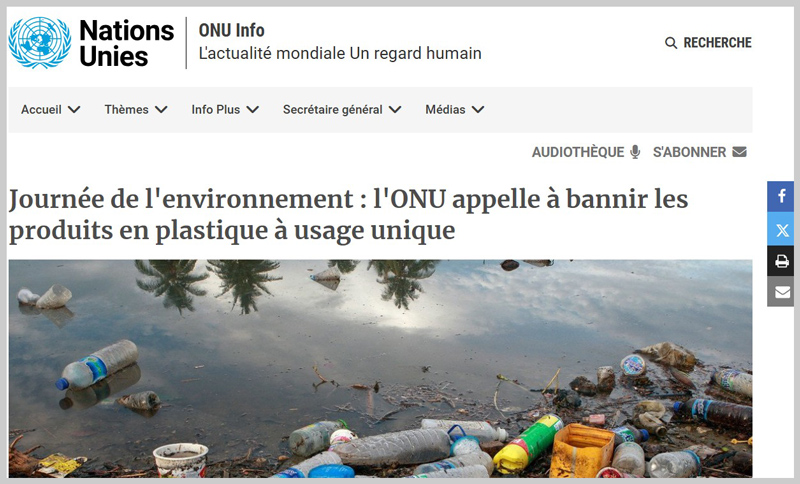Expand the Info Plus dropdown chevron
This screenshot has width=800, height=484.
click(x=253, y=110)
